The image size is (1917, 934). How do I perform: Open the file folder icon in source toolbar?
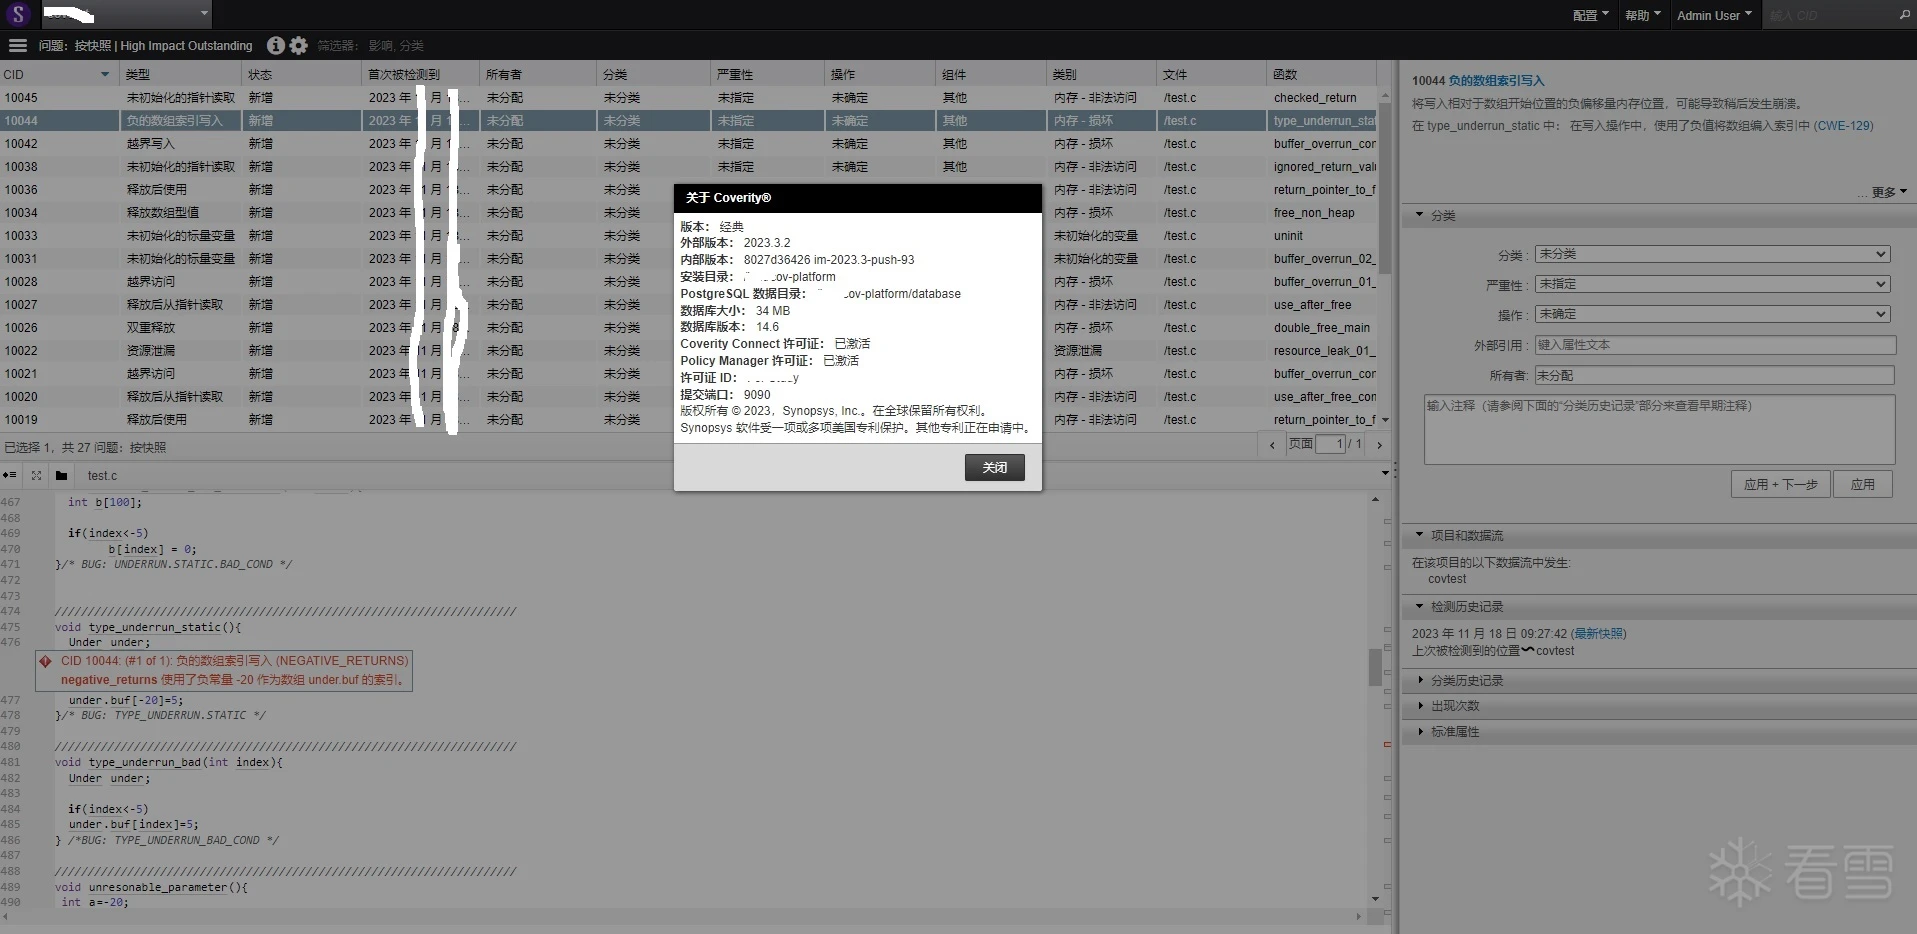click(x=62, y=475)
